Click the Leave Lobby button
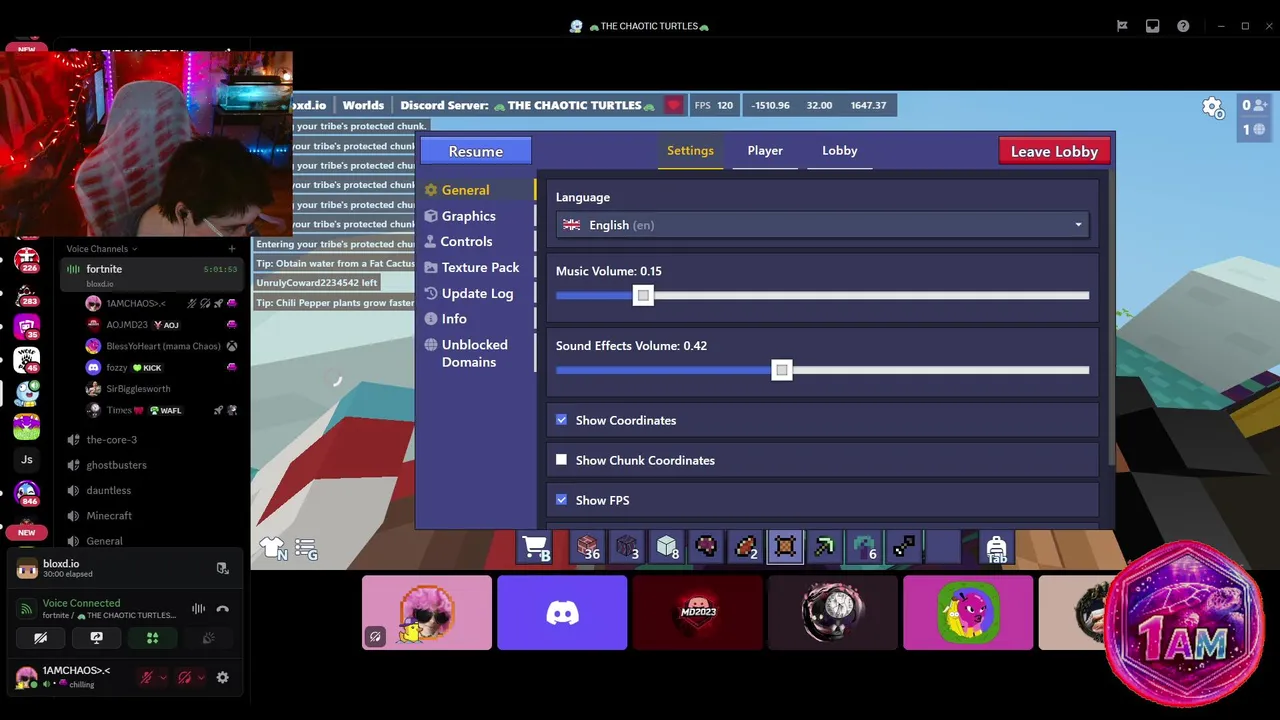This screenshot has width=1280, height=720. [1054, 151]
